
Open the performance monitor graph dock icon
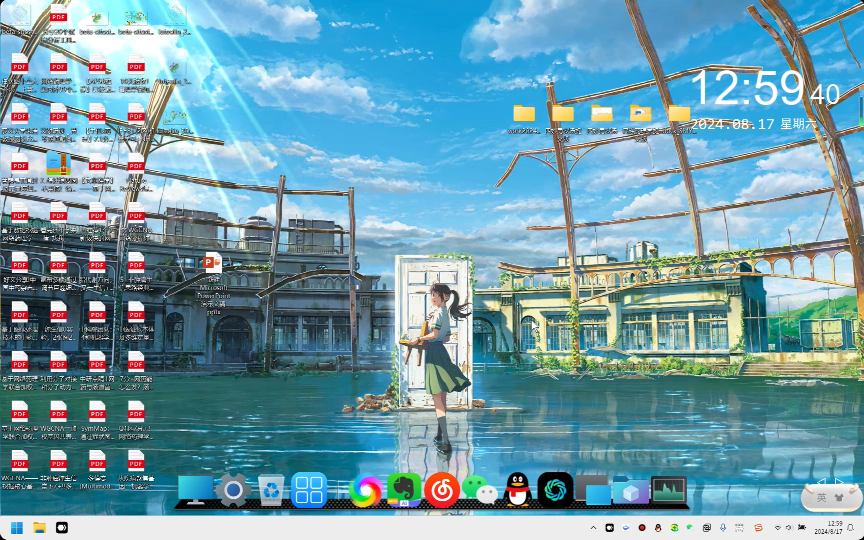pyautogui.click(x=669, y=489)
